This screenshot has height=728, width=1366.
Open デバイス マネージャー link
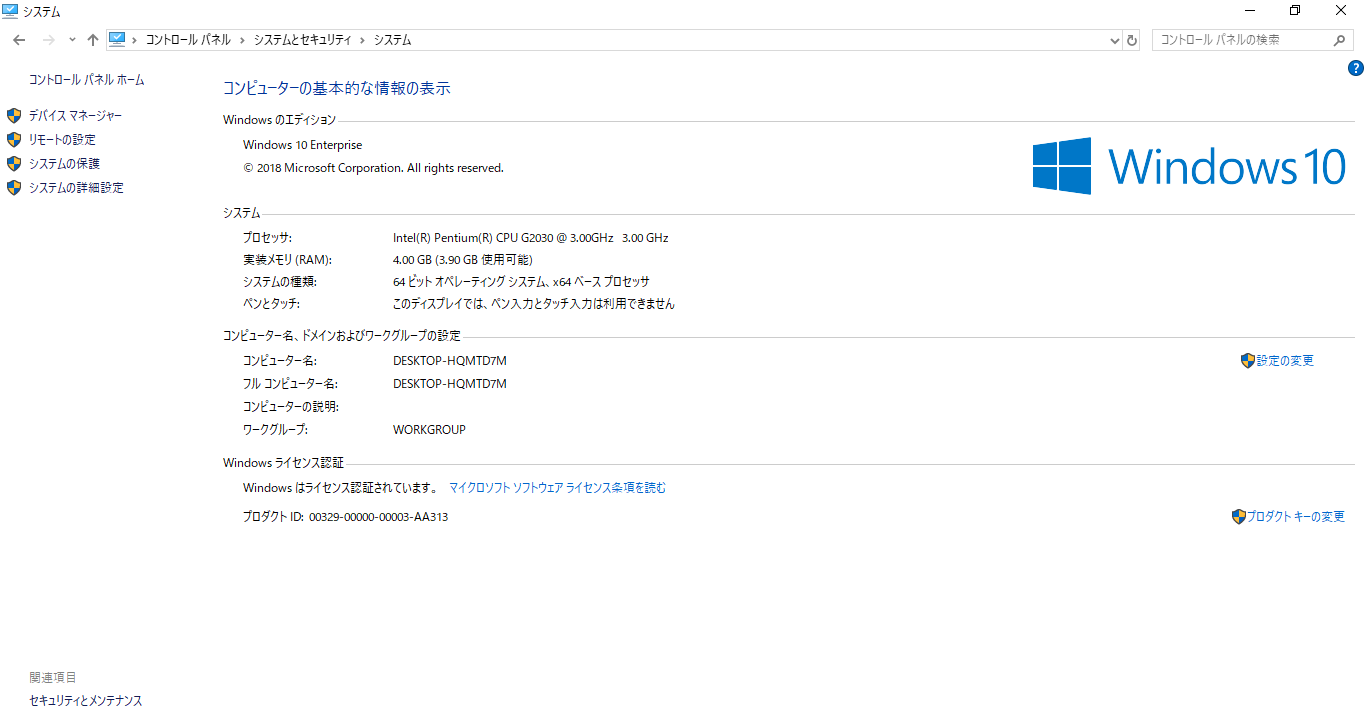[75, 116]
